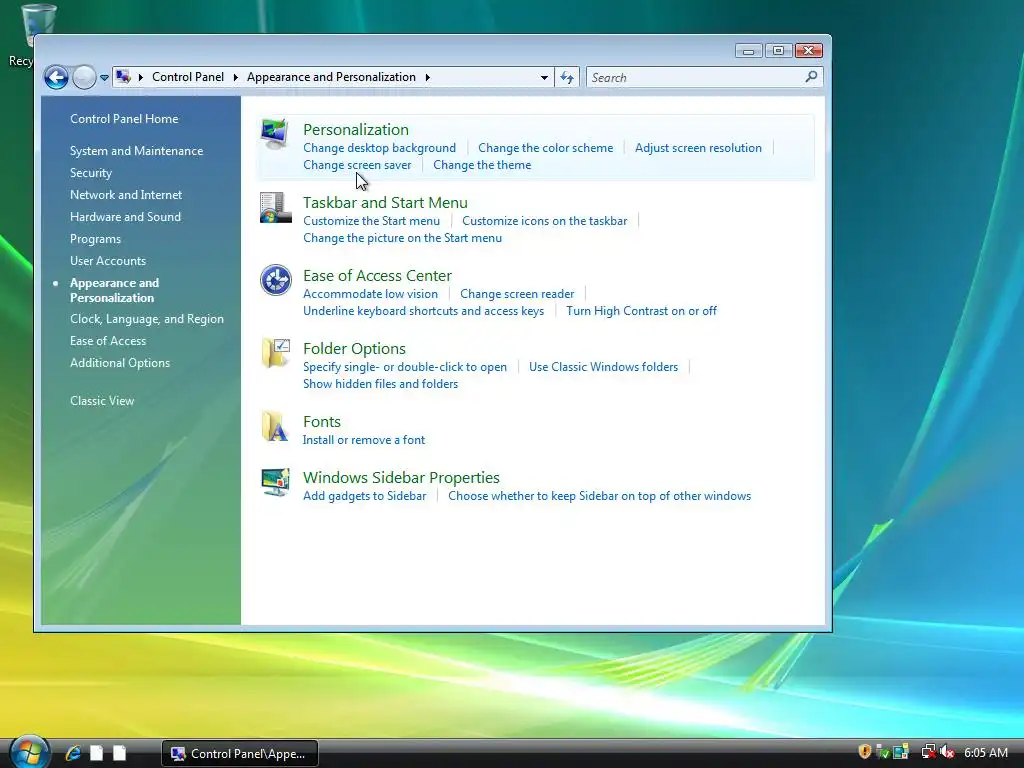The height and width of the screenshot is (768, 1024).
Task: Open Additional Options
Action: [x=120, y=363]
